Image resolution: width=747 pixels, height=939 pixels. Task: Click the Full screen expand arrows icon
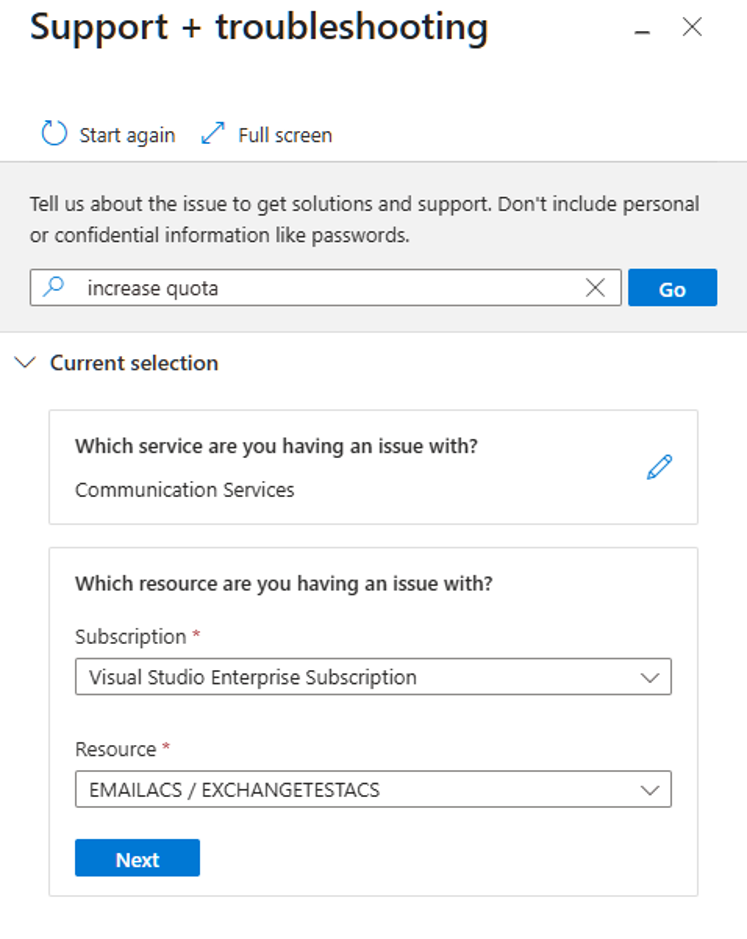(213, 134)
